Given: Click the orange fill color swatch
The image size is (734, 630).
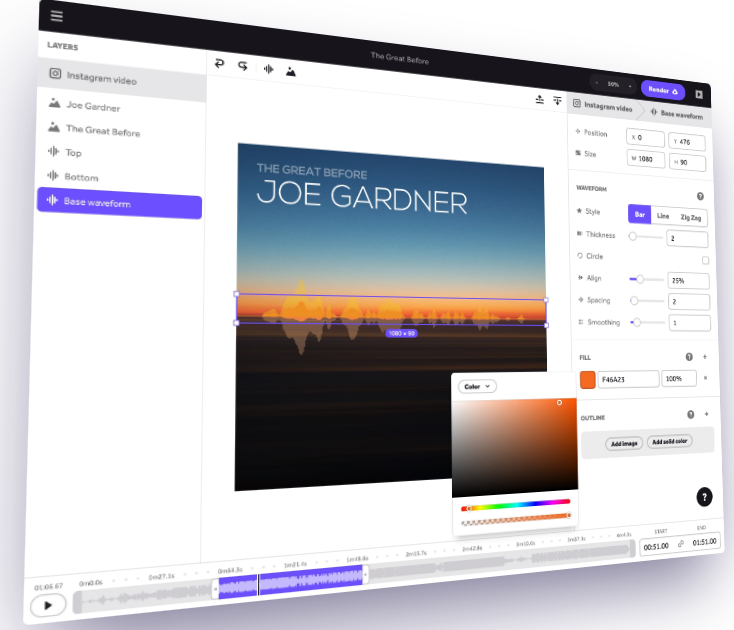Looking at the screenshot, I should click(587, 379).
